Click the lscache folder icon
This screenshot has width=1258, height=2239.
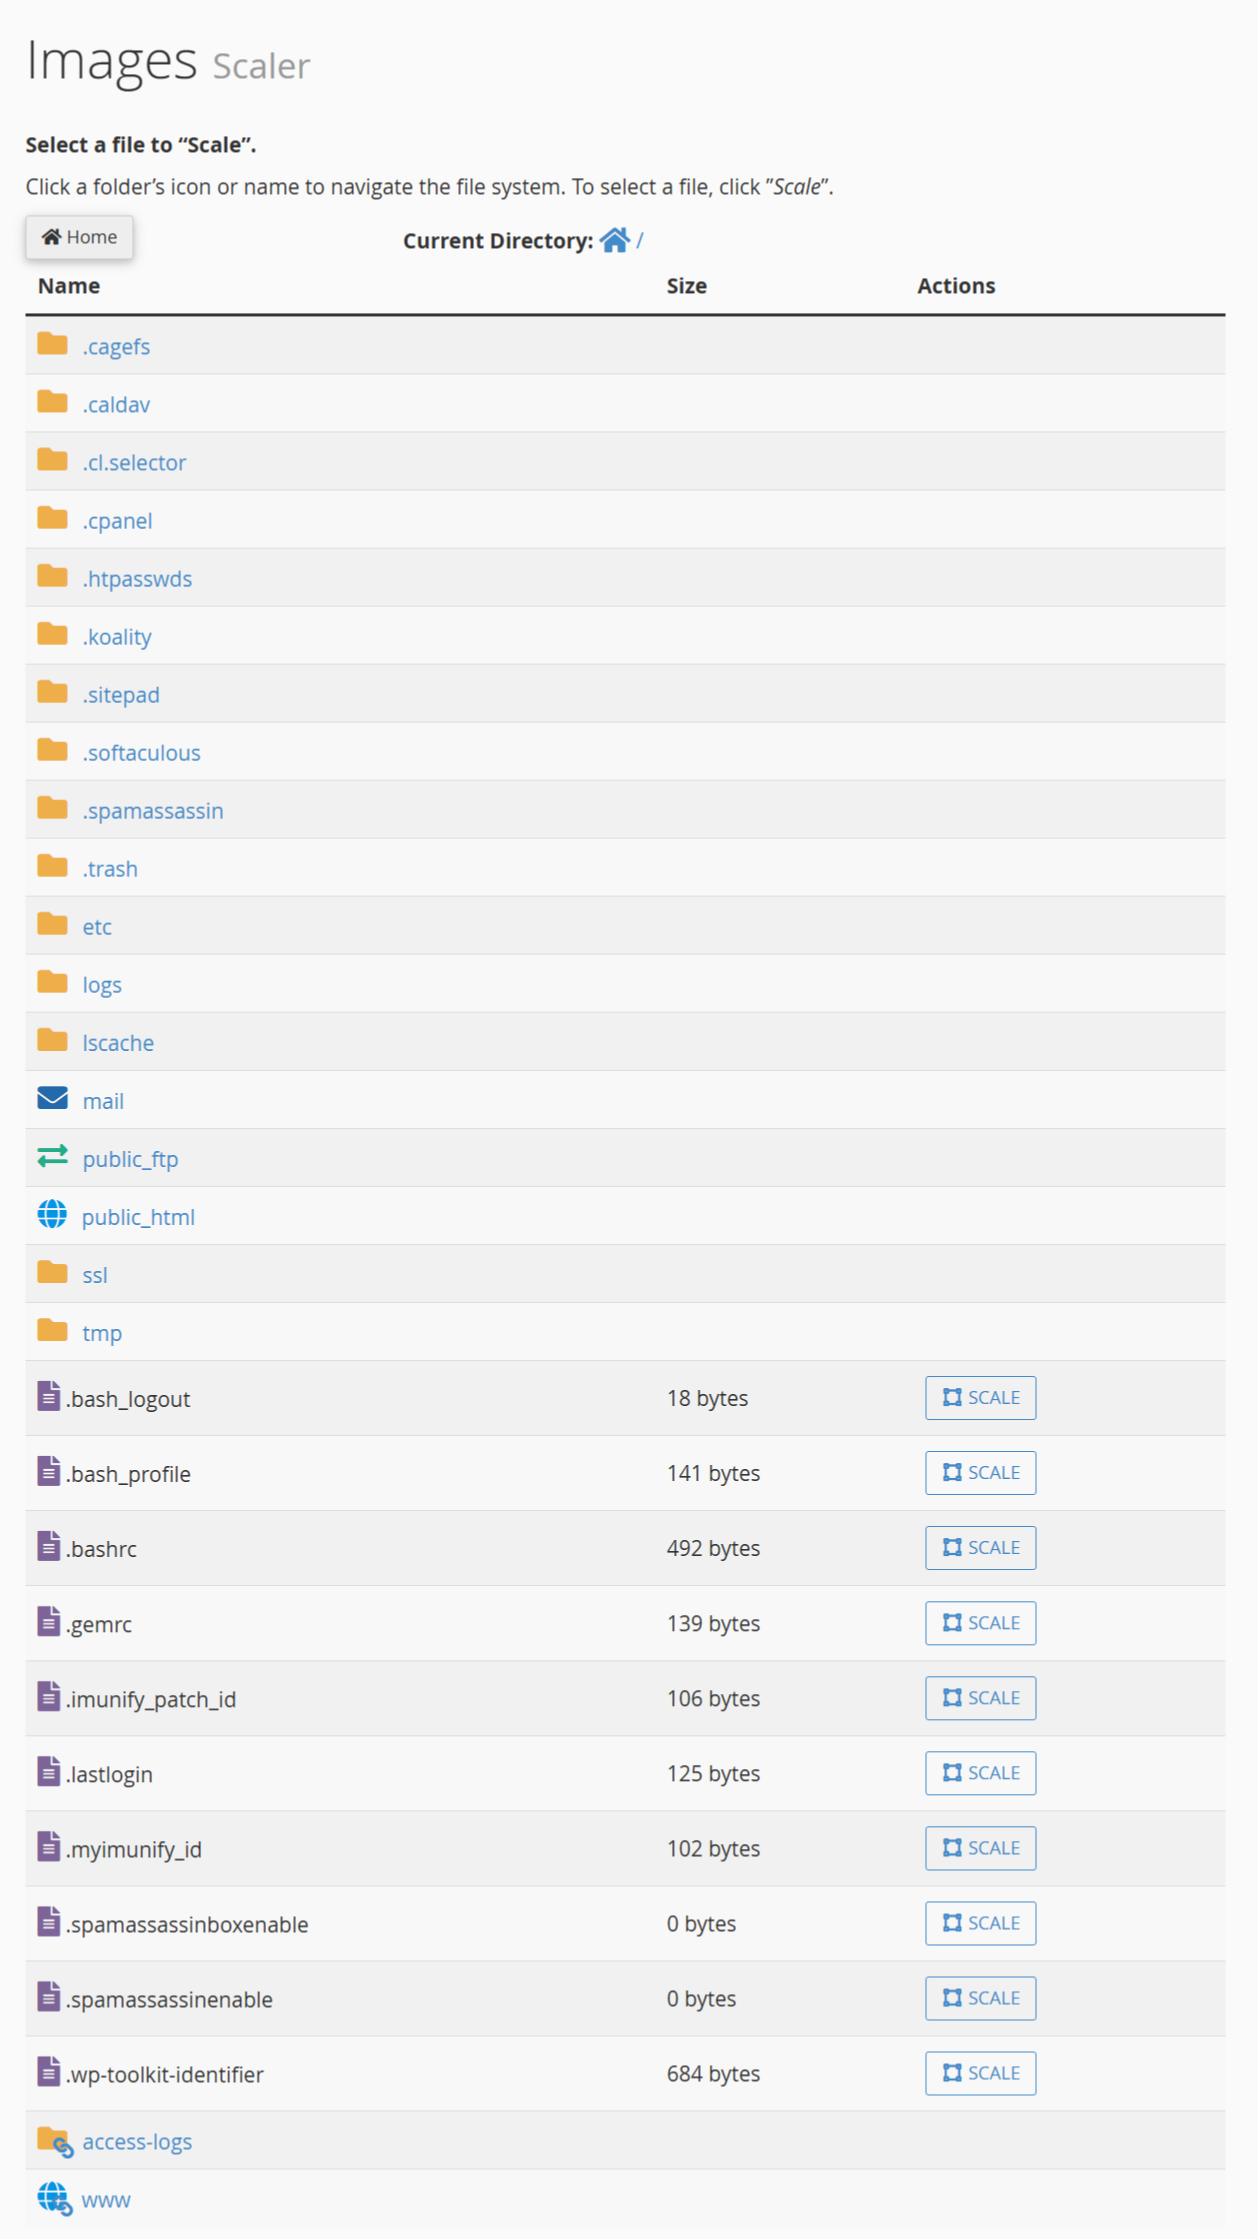(x=52, y=1040)
